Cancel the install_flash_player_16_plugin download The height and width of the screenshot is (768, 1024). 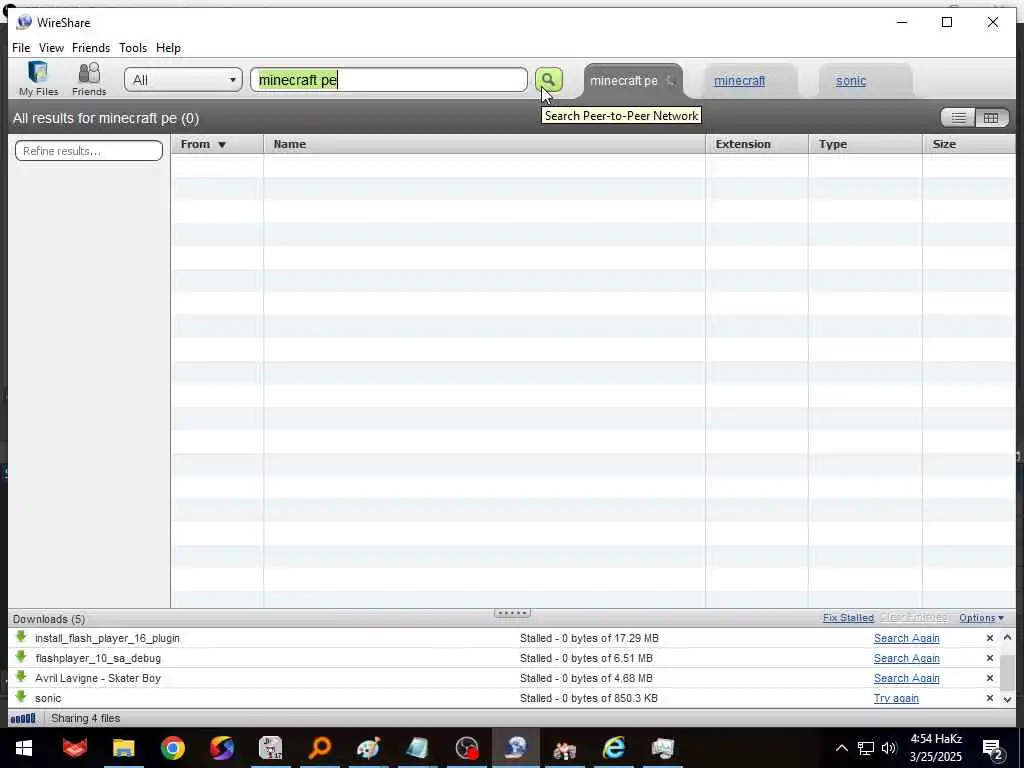click(989, 638)
